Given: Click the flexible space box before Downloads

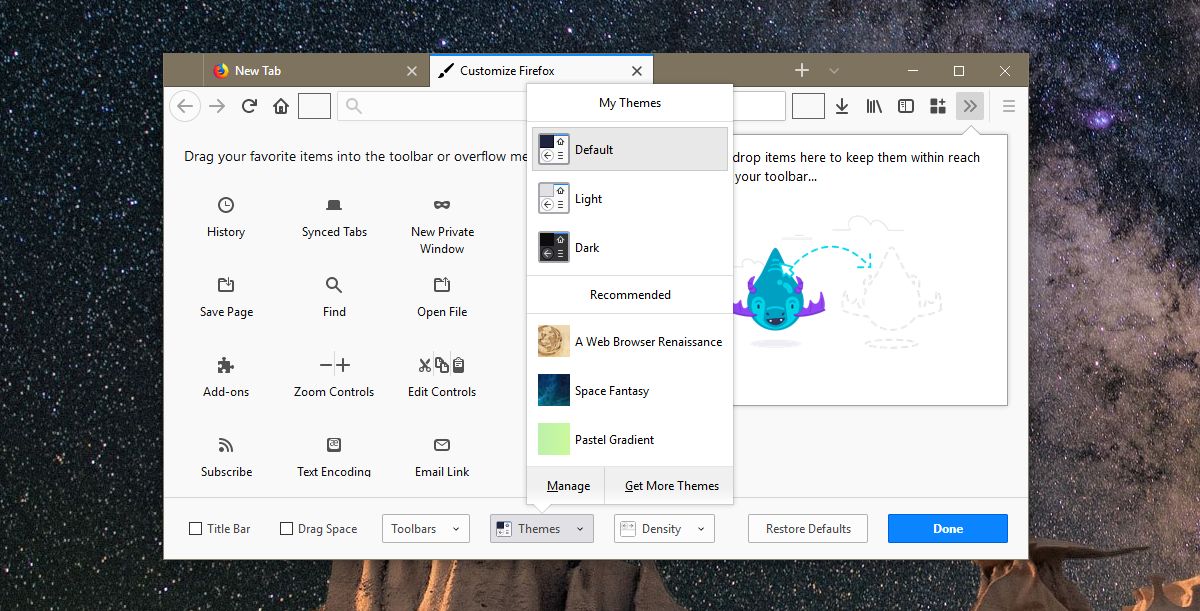Looking at the screenshot, I should 808,106.
